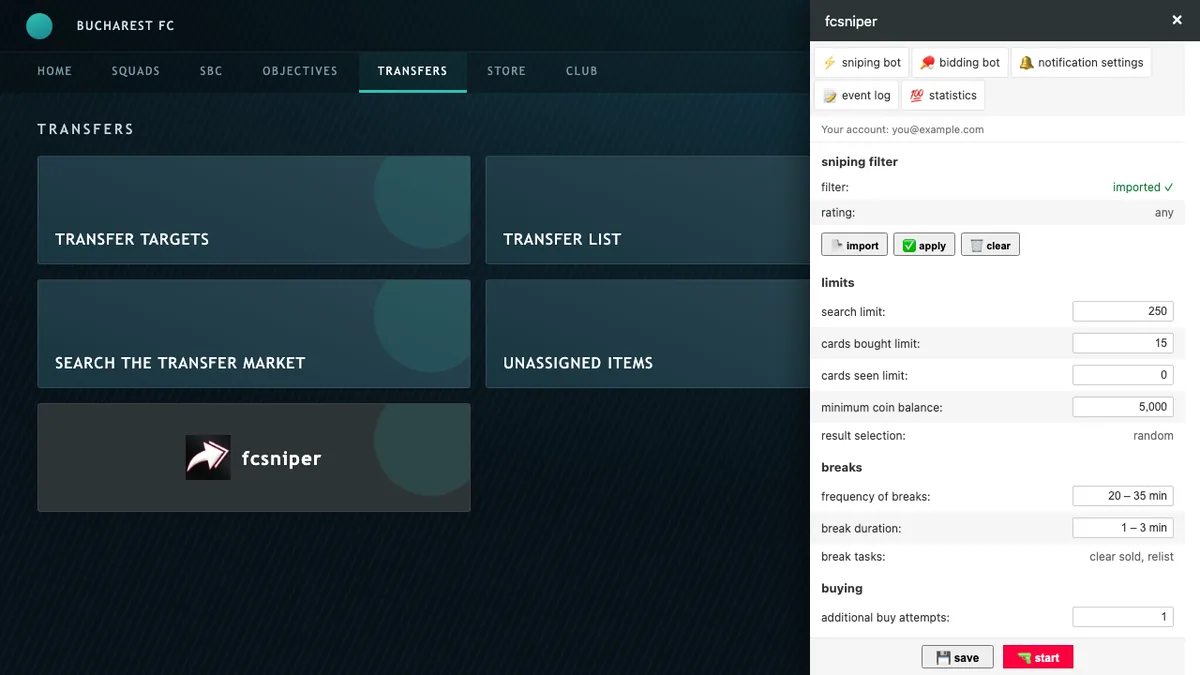Image resolution: width=1200 pixels, height=675 pixels.
Task: Click the 'breaks' section heading
Action: pos(841,468)
